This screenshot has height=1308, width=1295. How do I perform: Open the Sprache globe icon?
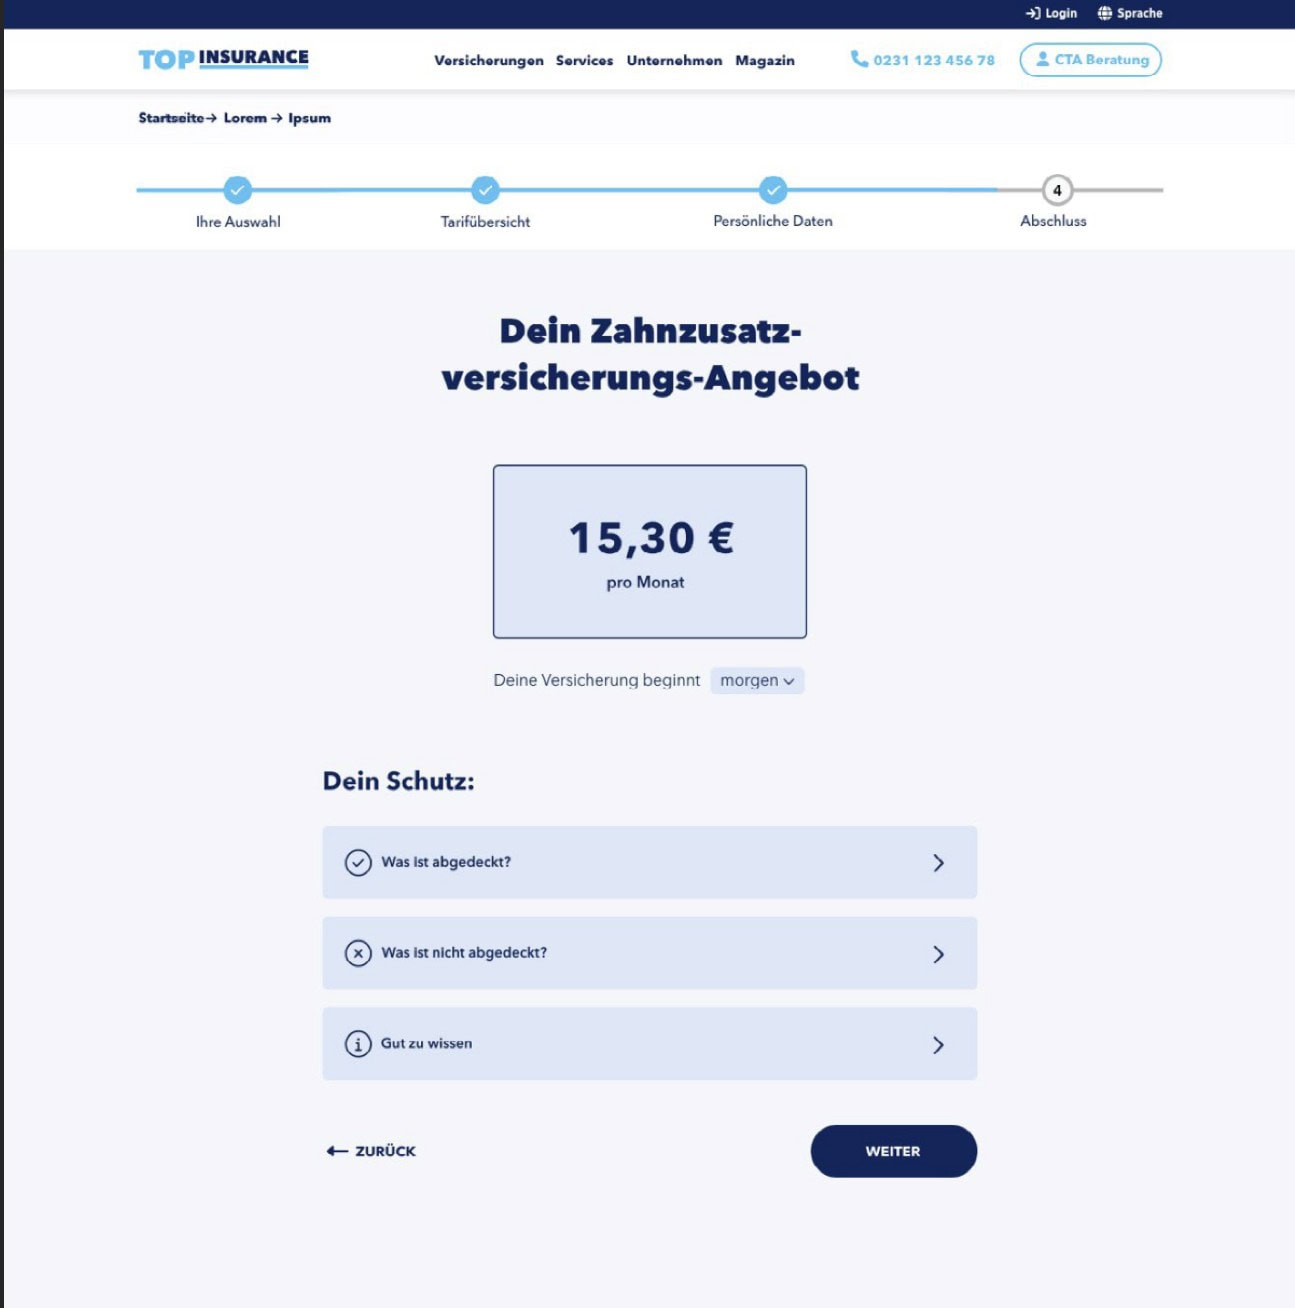tap(1104, 13)
